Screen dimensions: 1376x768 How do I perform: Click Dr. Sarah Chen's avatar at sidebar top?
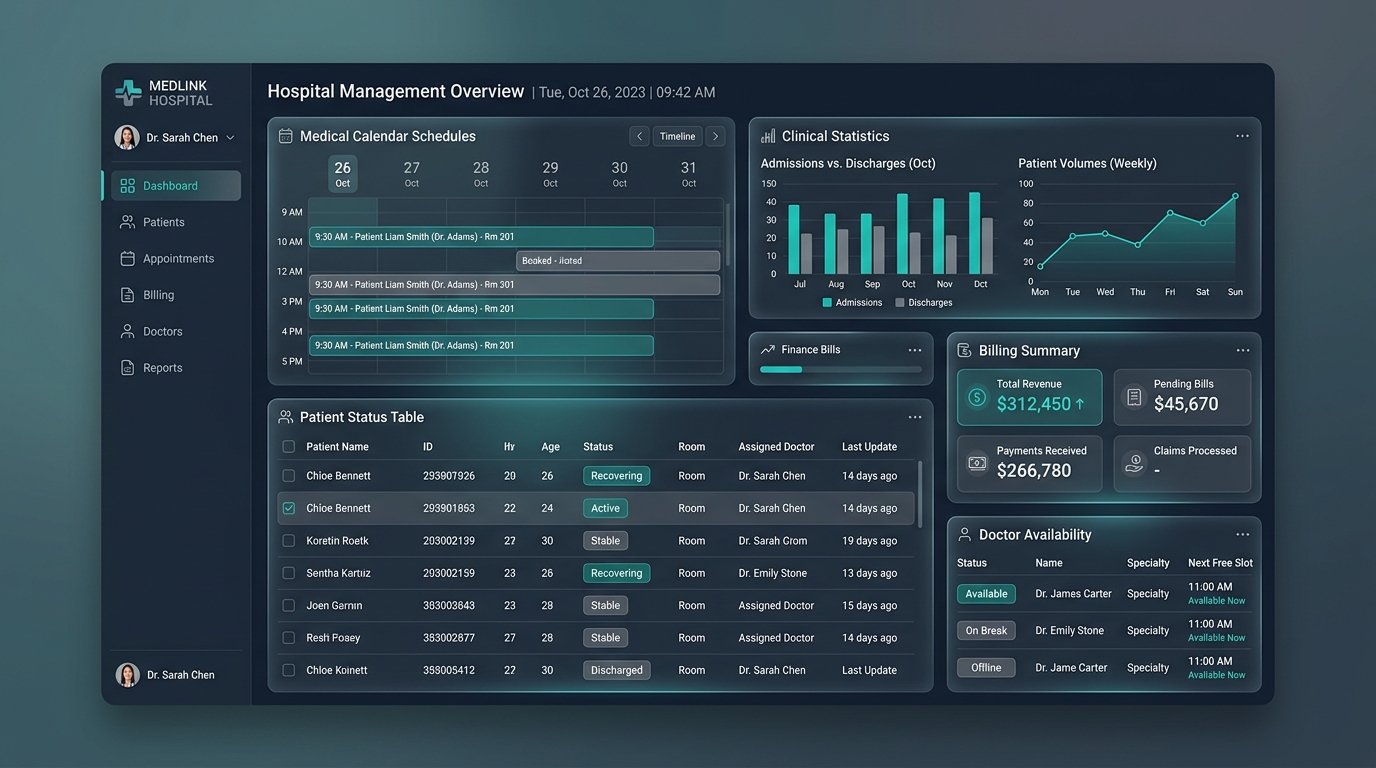[x=127, y=137]
